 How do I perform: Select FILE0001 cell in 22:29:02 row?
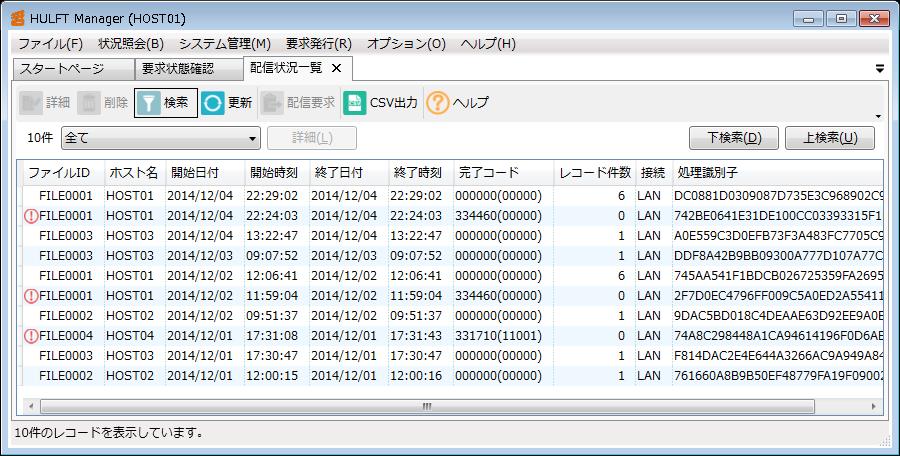pyautogui.click(x=65, y=196)
